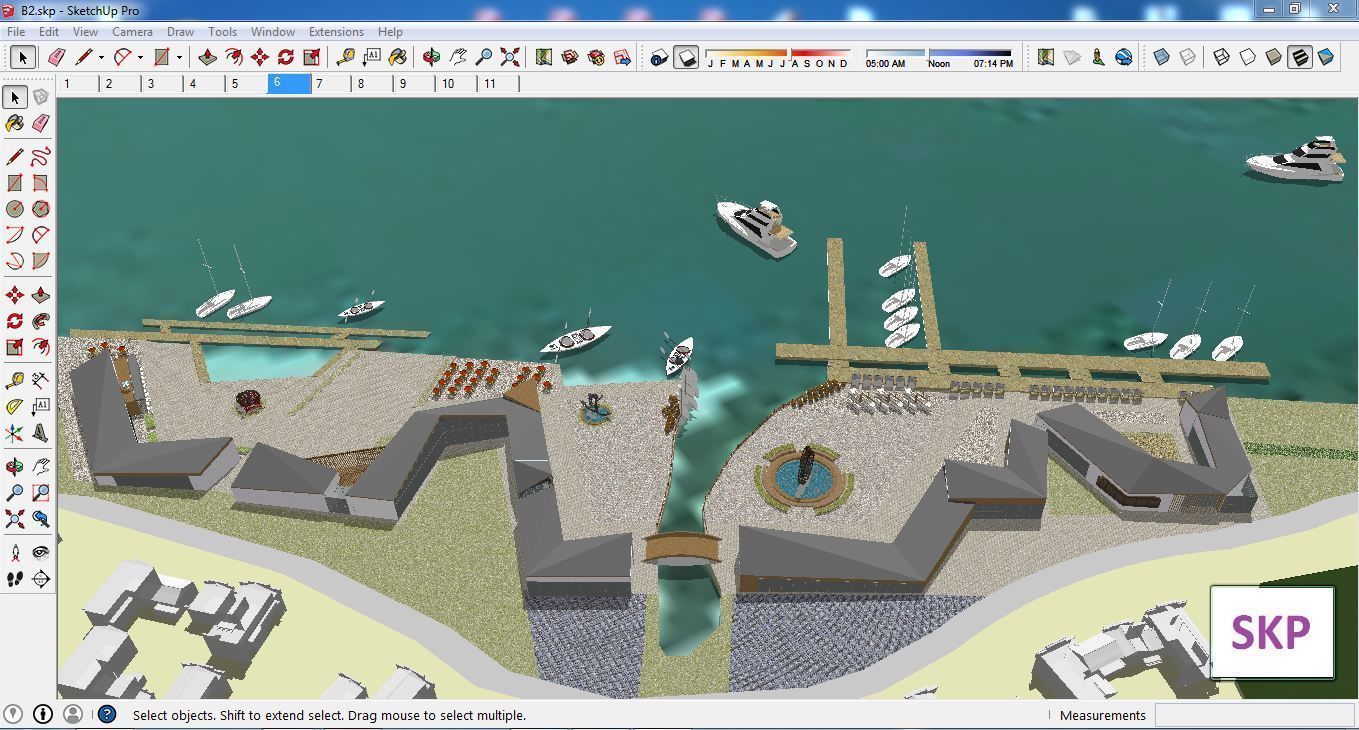This screenshot has width=1359, height=730.
Task: Select 3D Text tool in left toolbar
Action: point(41,433)
